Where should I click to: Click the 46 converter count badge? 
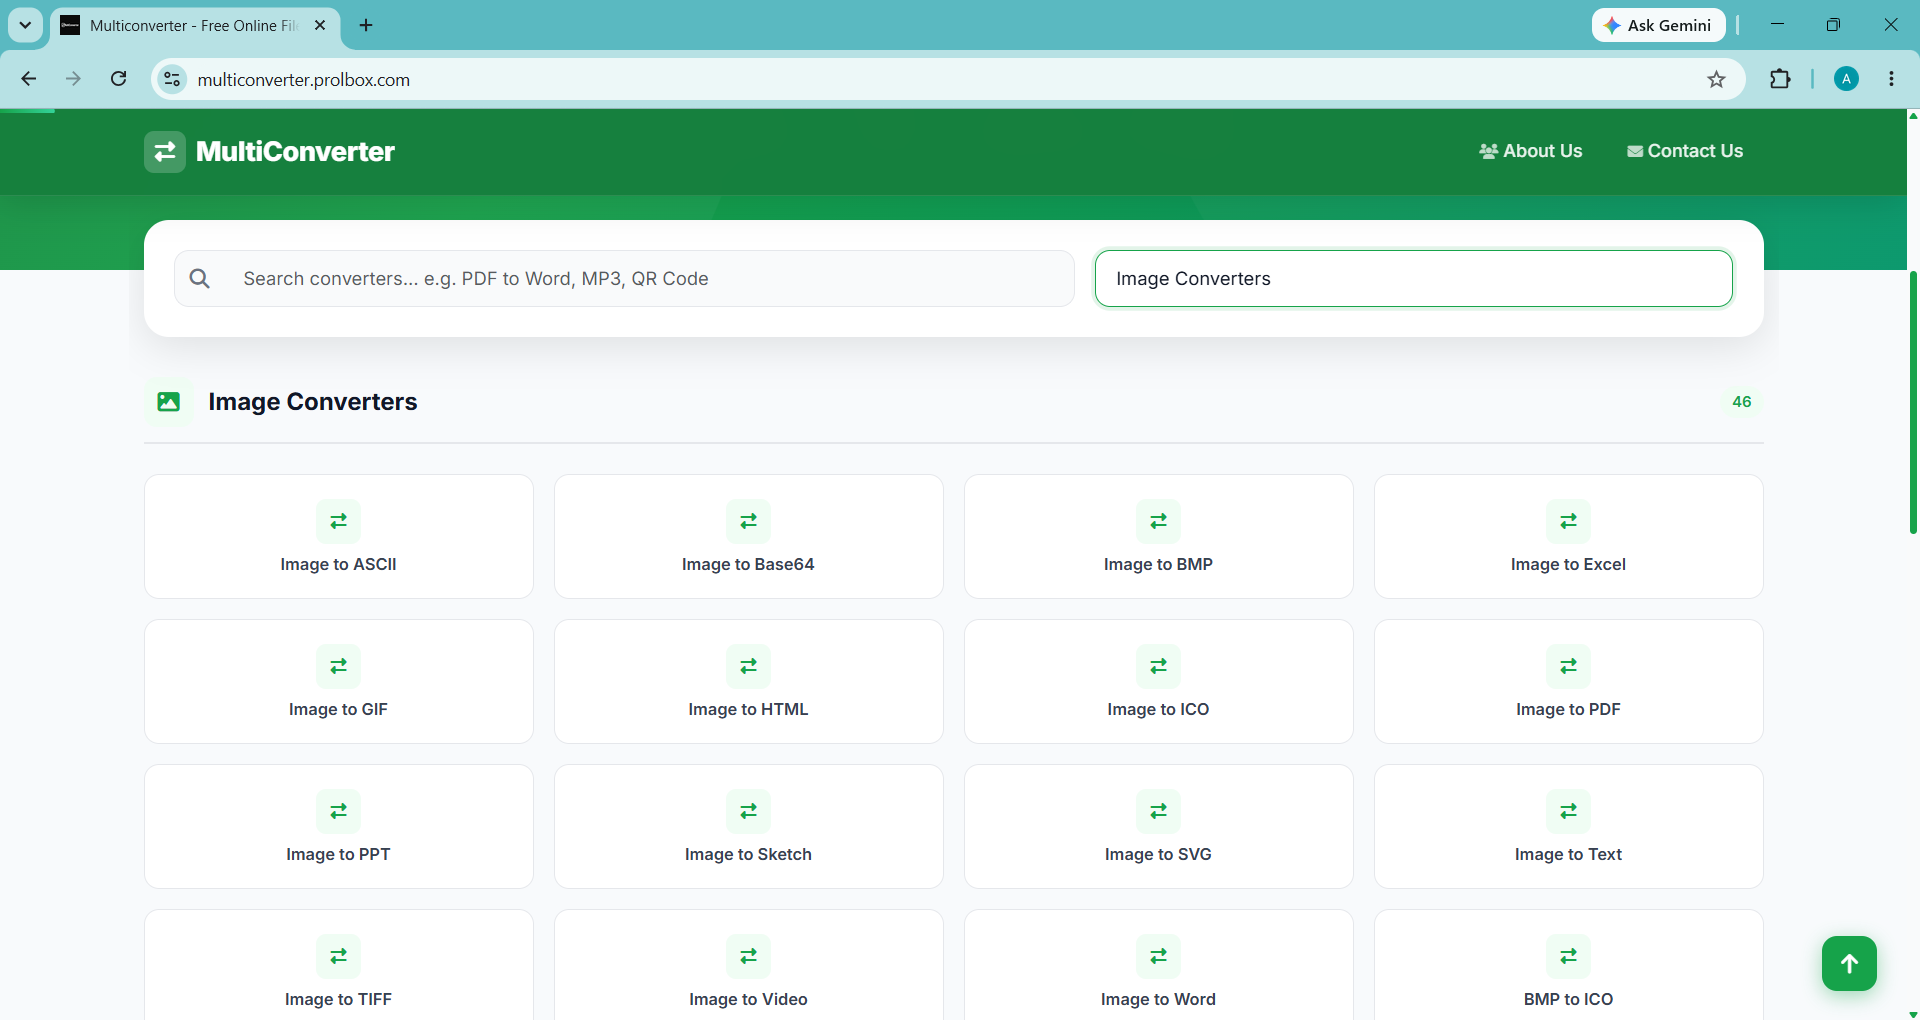(x=1742, y=402)
